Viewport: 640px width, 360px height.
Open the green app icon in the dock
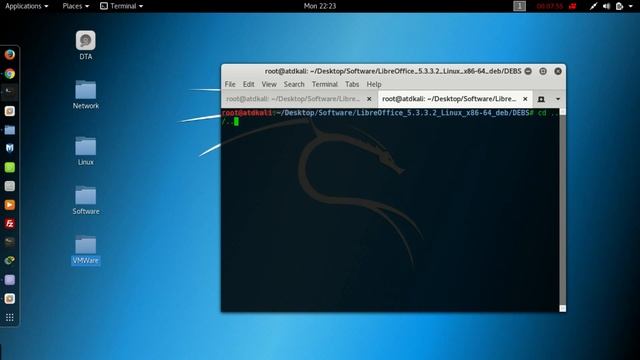tap(10, 167)
